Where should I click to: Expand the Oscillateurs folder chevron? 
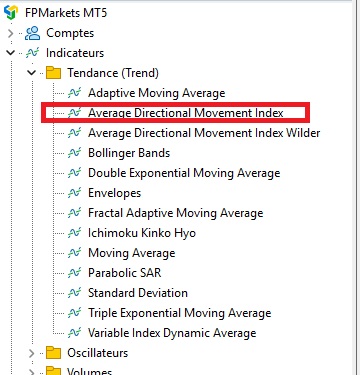point(31,353)
